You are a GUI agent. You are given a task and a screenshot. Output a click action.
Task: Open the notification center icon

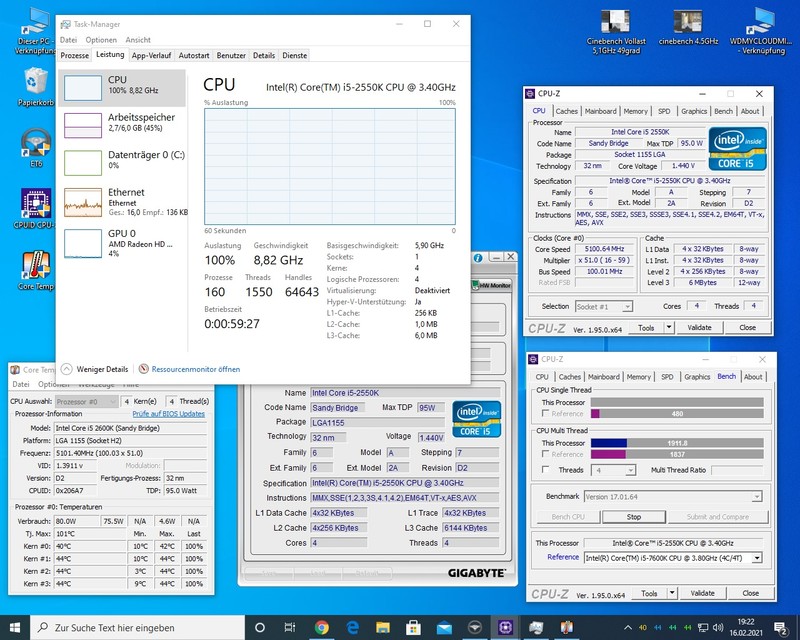click(x=780, y=628)
